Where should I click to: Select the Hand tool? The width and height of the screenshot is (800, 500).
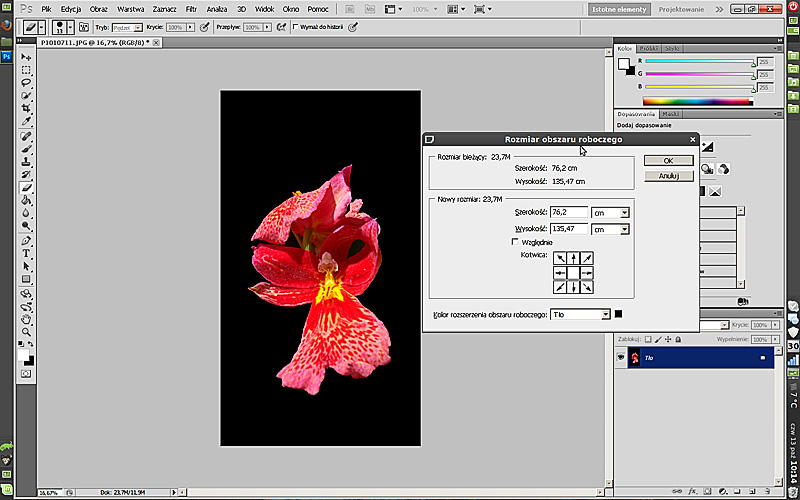pos(27,319)
